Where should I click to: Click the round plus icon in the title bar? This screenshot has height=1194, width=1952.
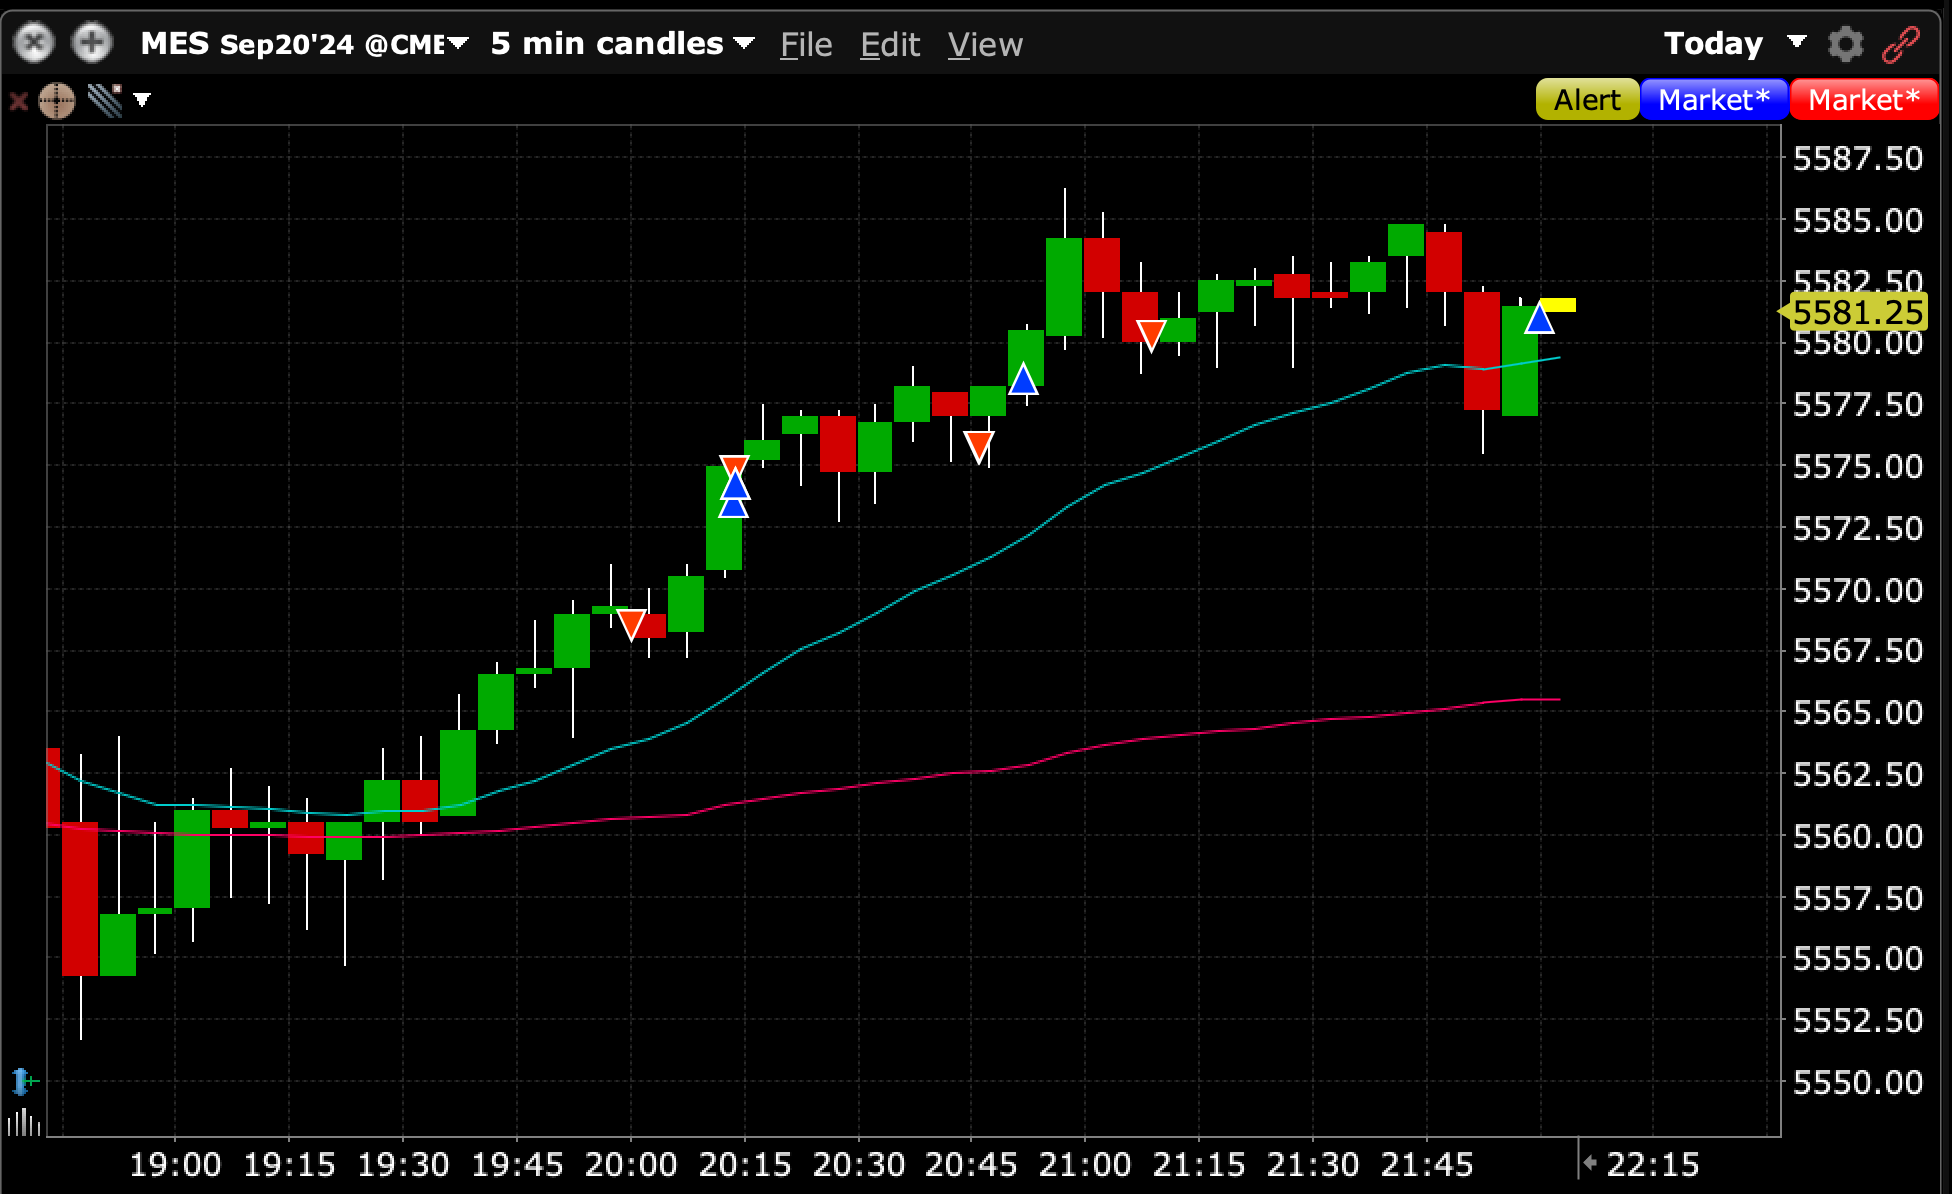point(92,43)
